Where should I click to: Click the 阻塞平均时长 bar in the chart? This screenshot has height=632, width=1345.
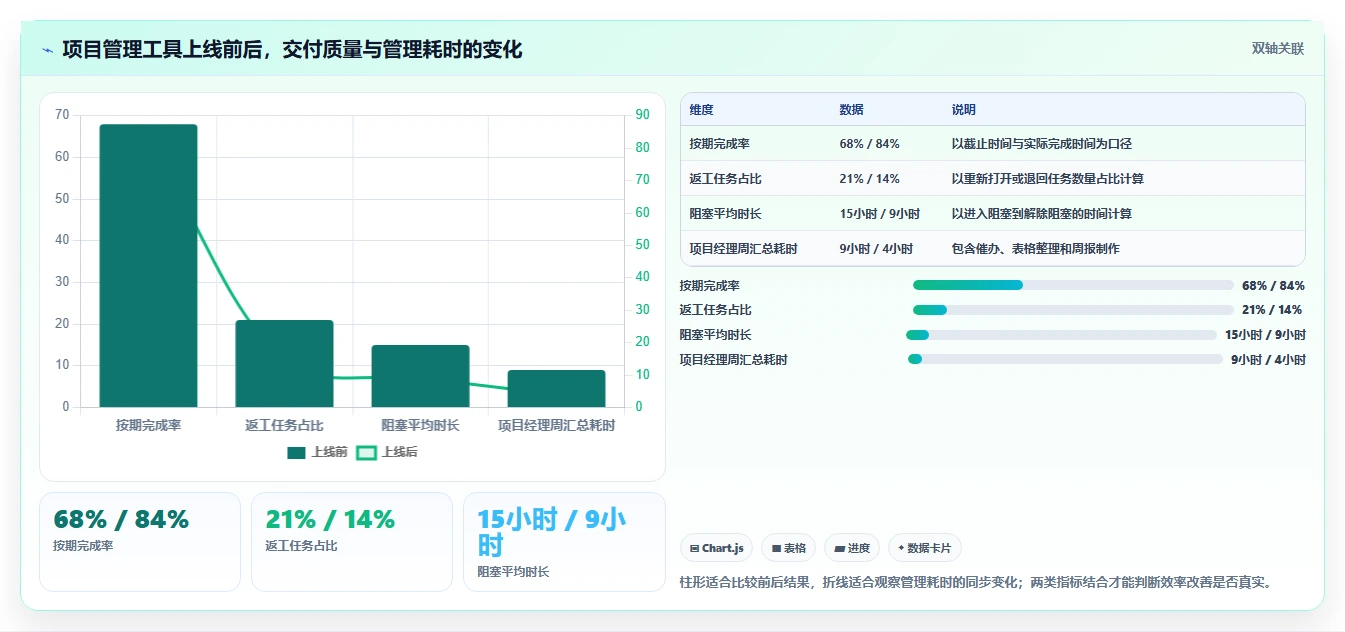(x=420, y=376)
